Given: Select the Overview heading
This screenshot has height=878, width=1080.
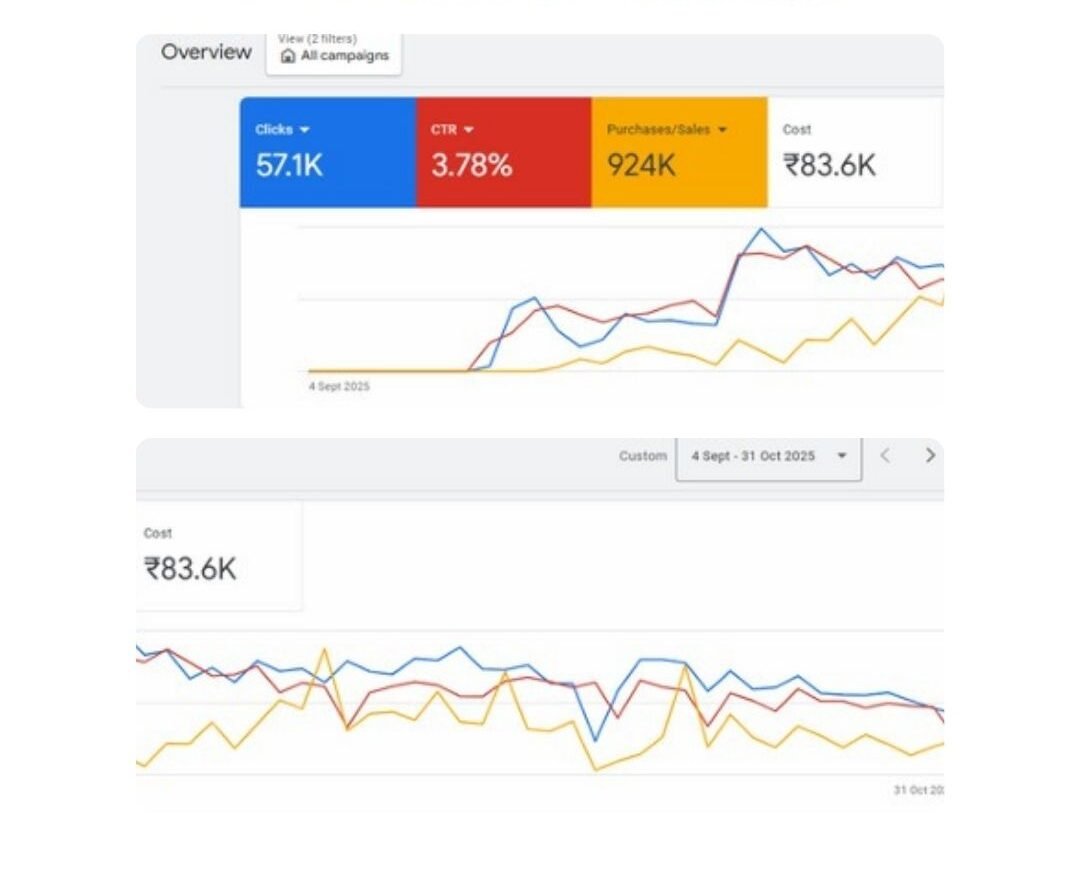Looking at the screenshot, I should [x=206, y=52].
